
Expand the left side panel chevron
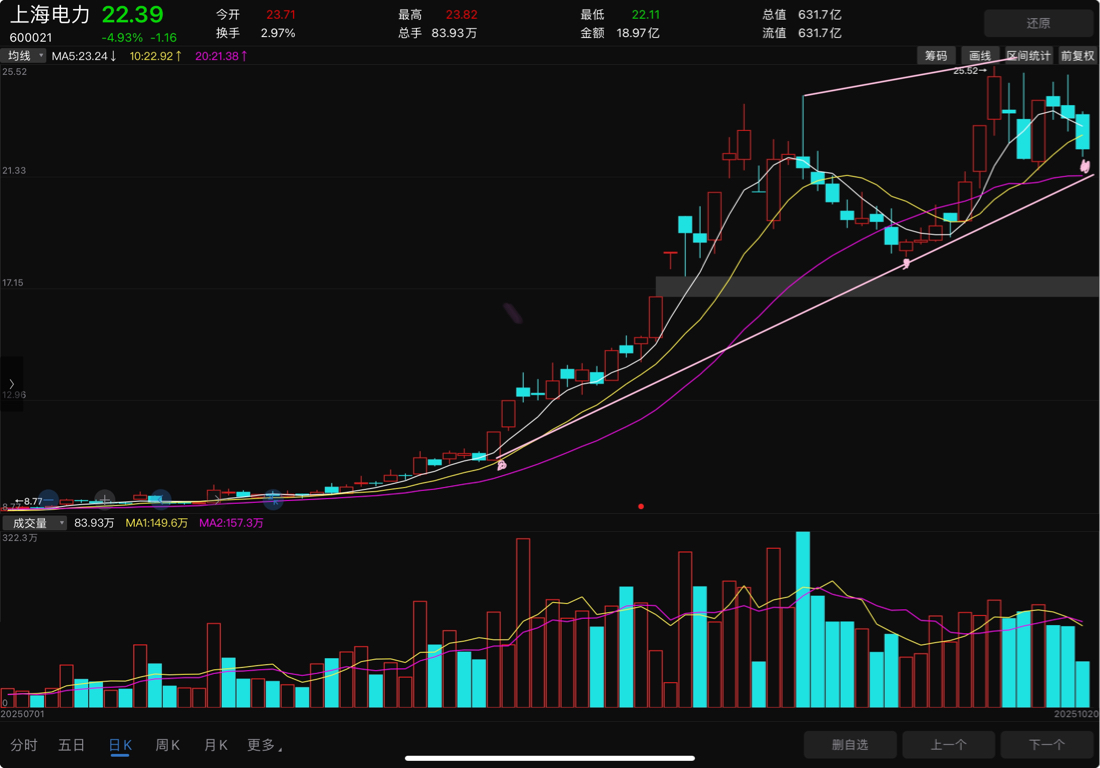[11, 384]
